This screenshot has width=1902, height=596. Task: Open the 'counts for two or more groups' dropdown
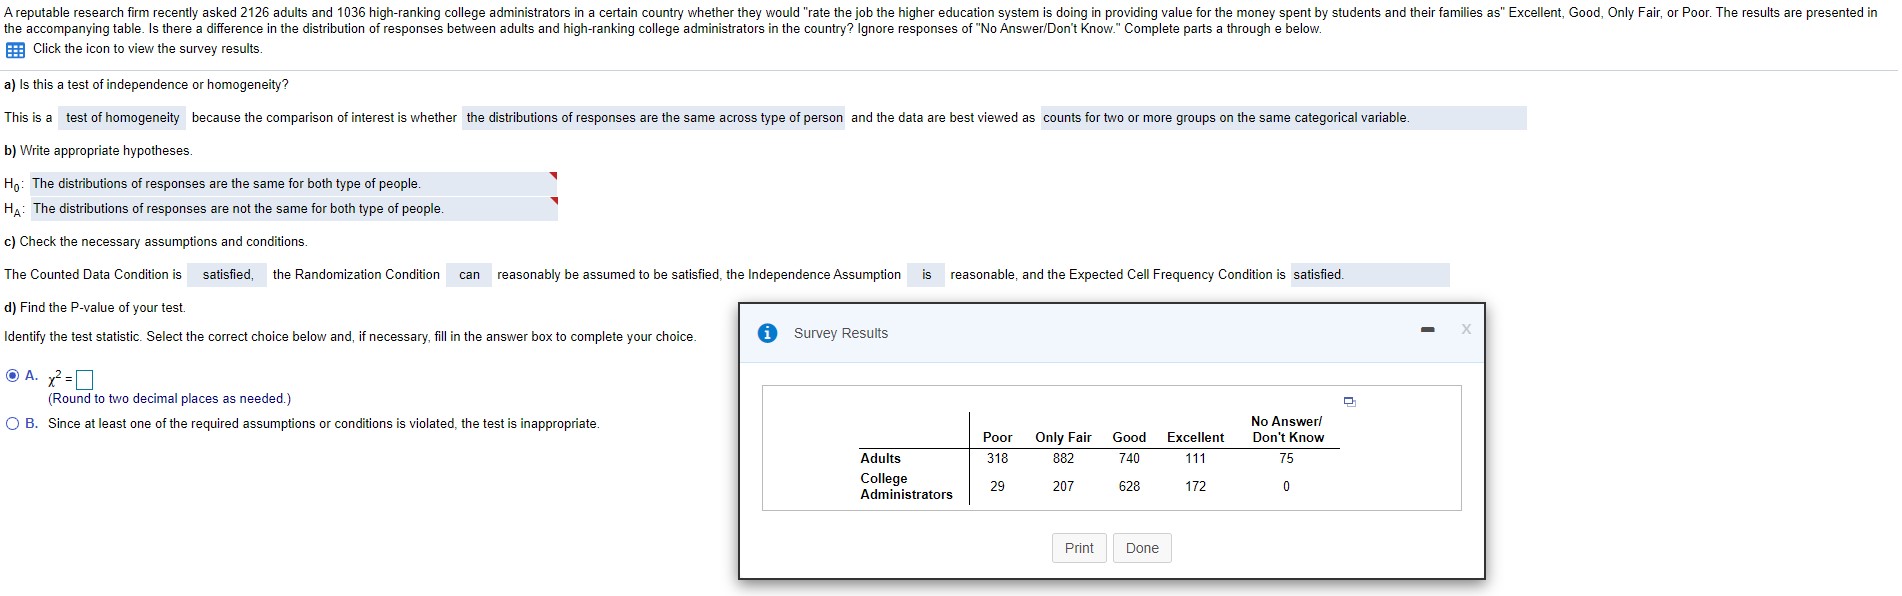tap(1283, 118)
